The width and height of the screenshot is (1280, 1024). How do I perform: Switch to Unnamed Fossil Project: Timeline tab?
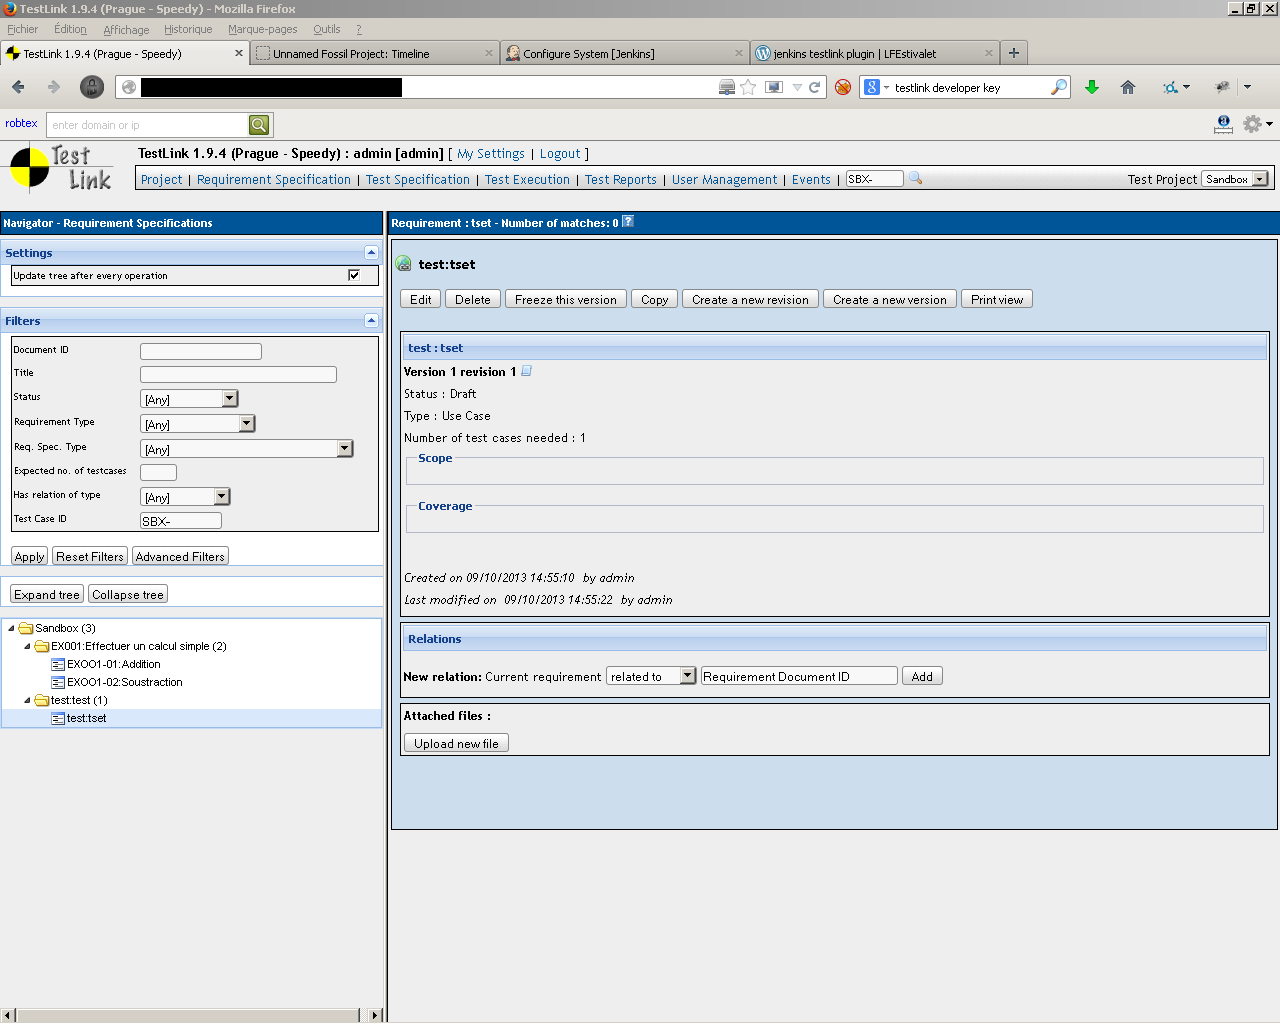pos(375,53)
